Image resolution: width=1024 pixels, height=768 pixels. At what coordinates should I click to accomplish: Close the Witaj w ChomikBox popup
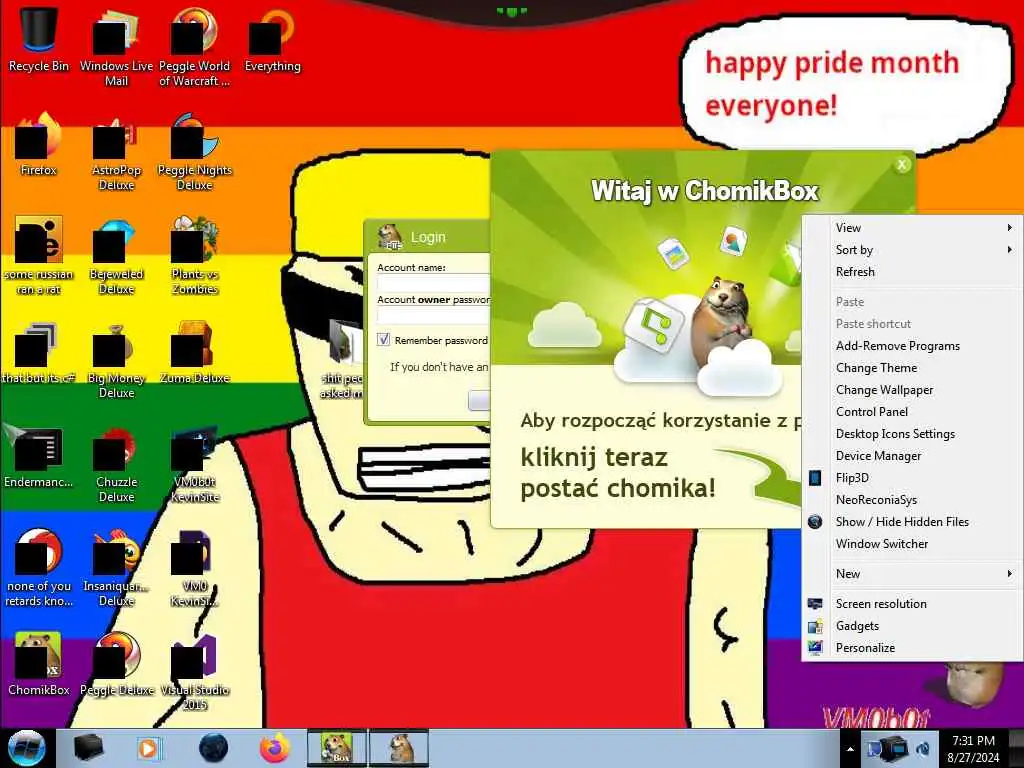coord(902,165)
